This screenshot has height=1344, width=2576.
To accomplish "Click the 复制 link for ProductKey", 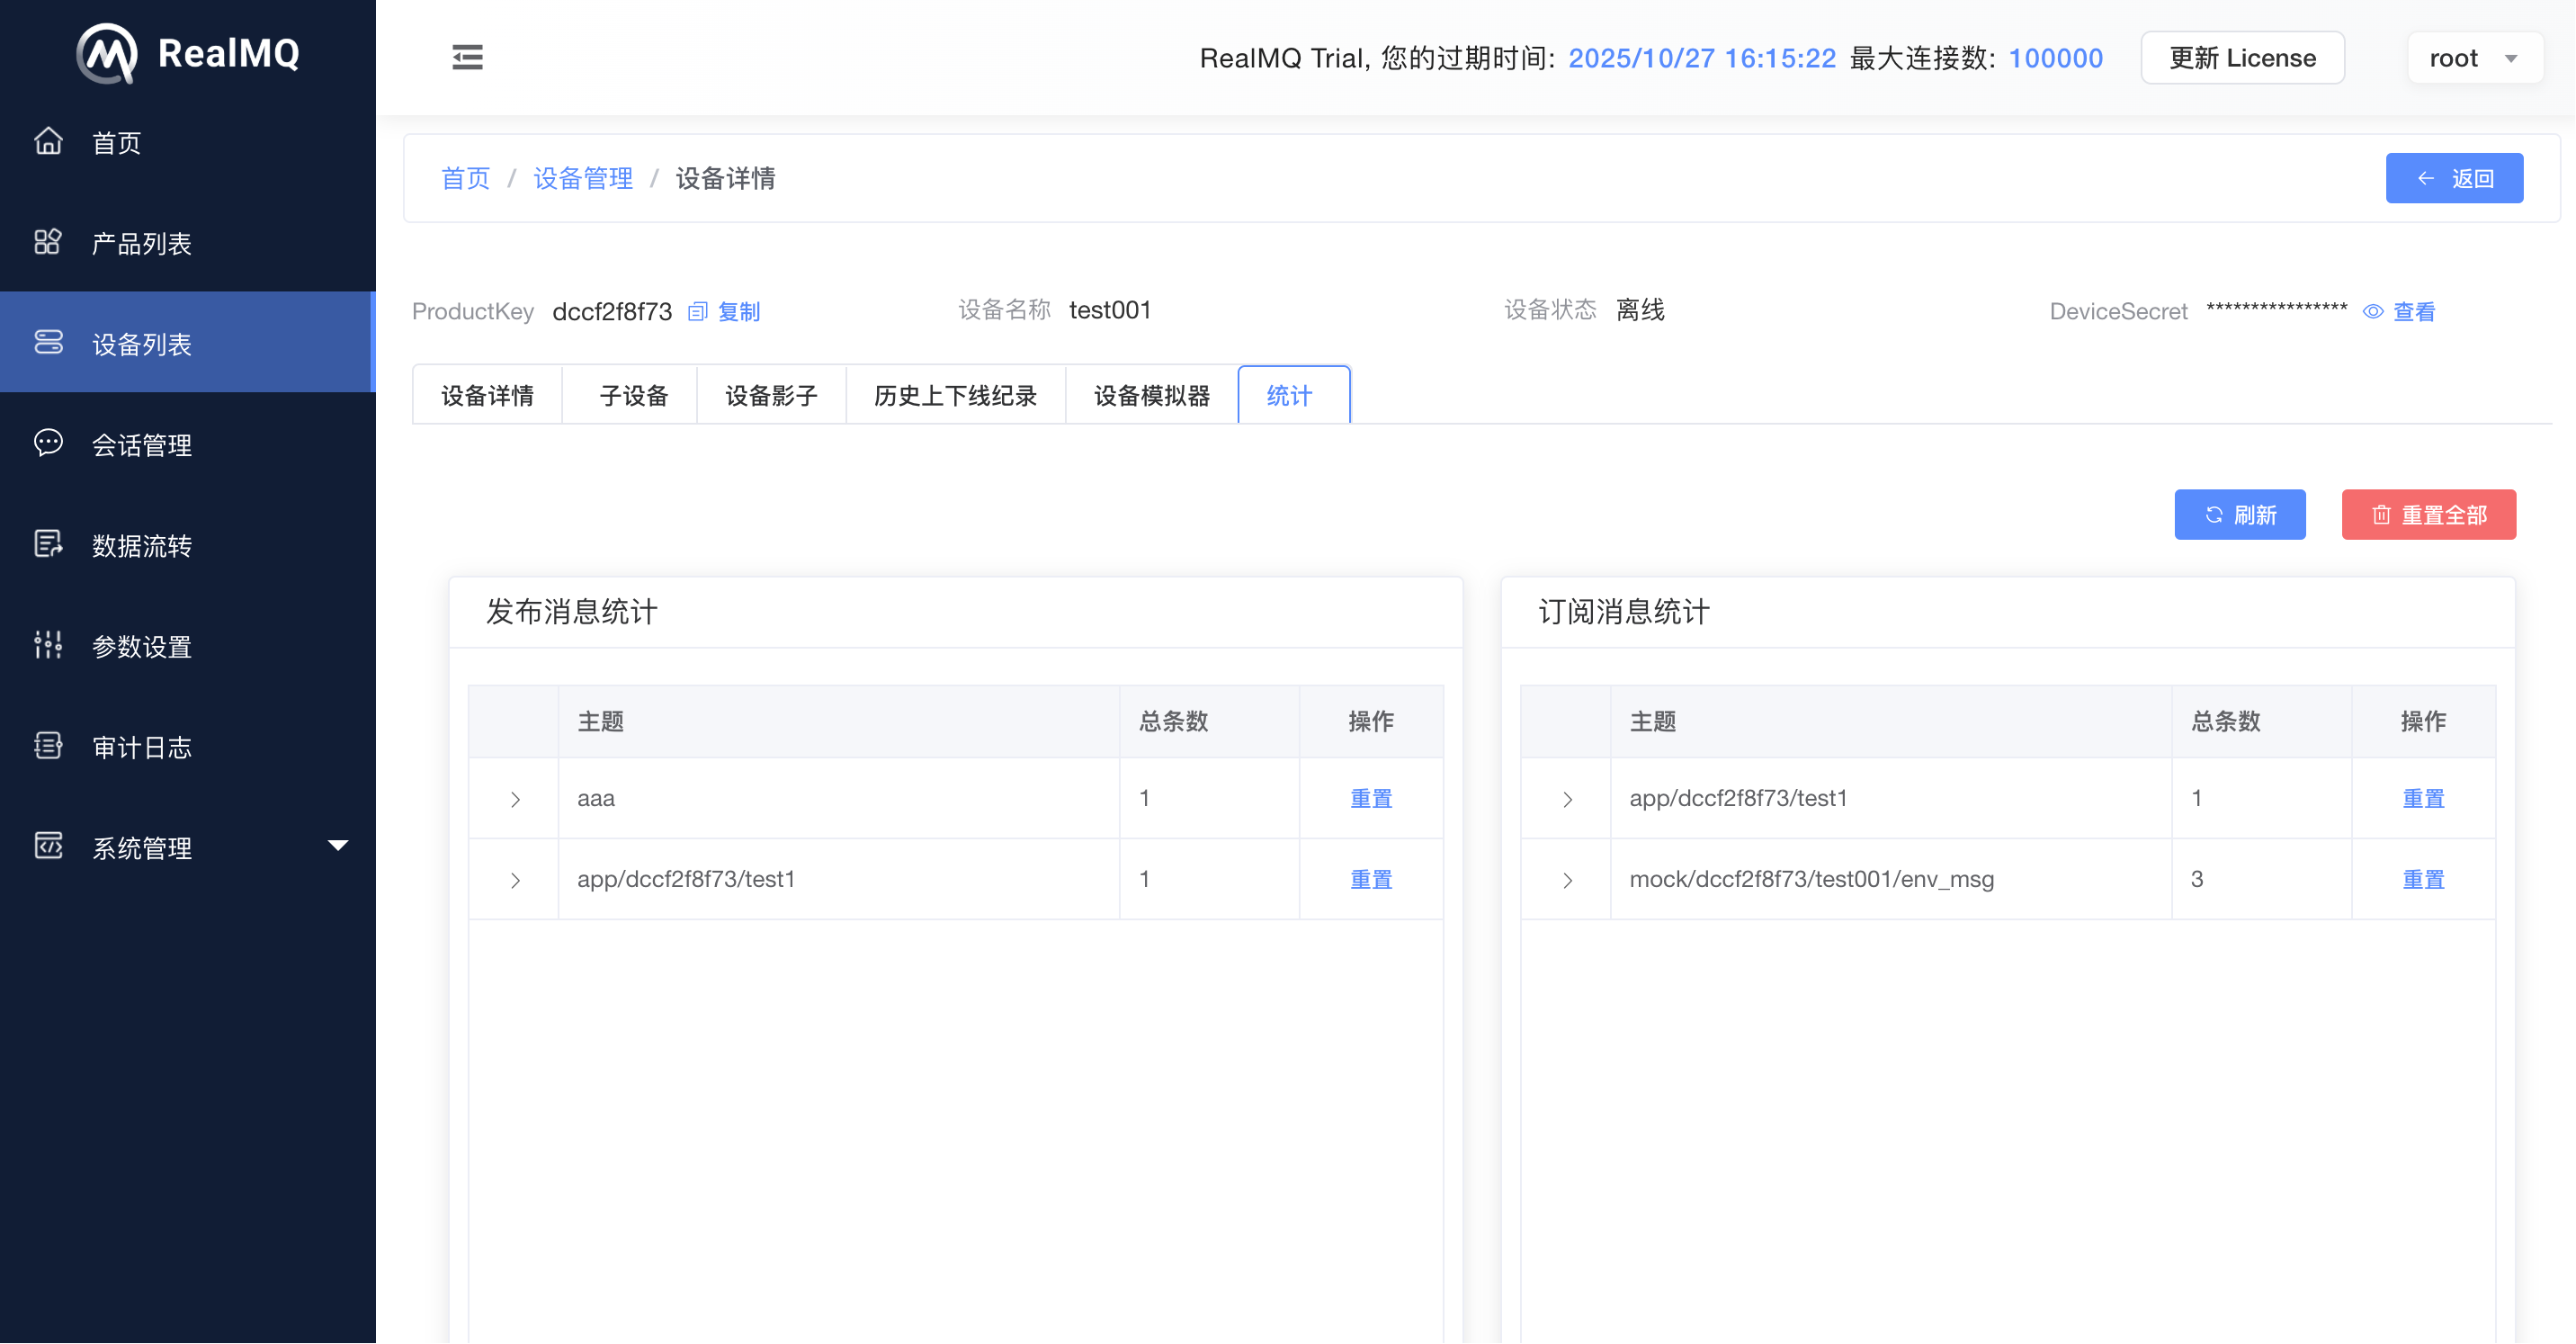I will pyautogui.click(x=739, y=312).
